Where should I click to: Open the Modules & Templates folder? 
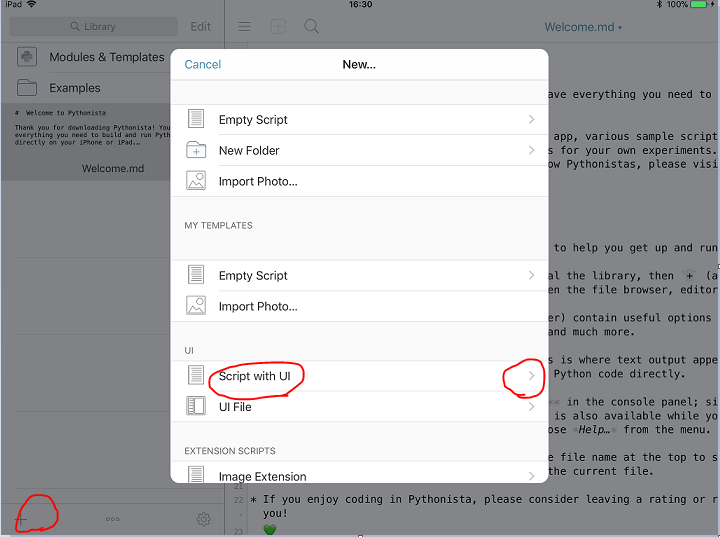pyautogui.click(x=106, y=57)
